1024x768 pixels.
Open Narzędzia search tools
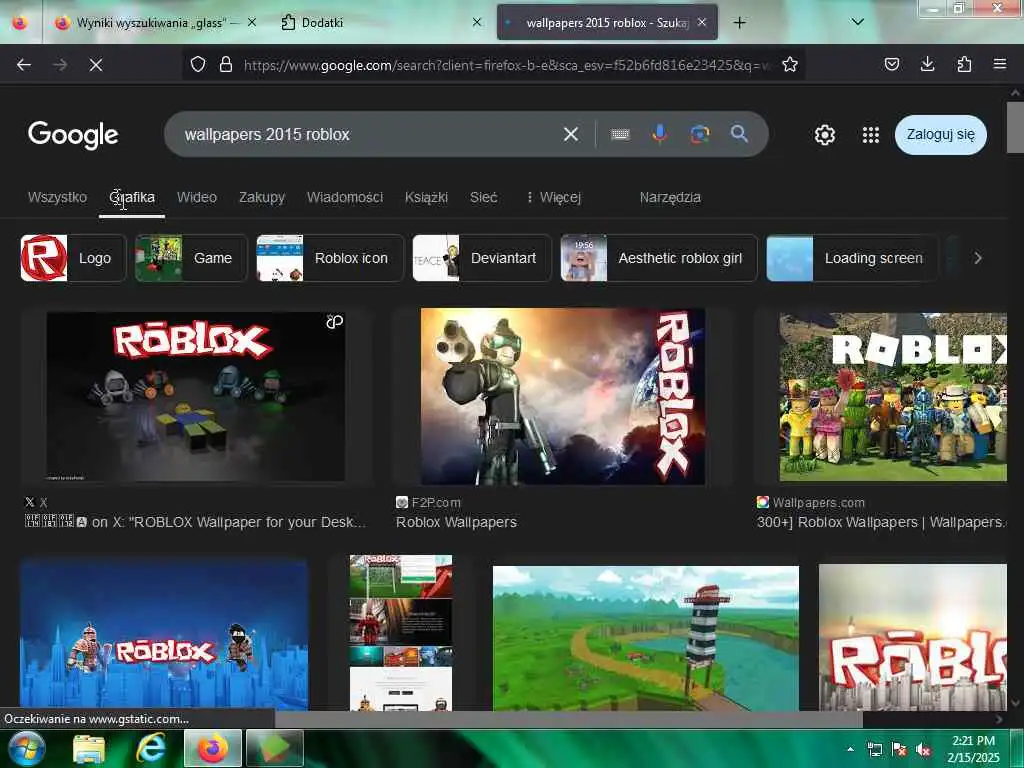pos(670,197)
